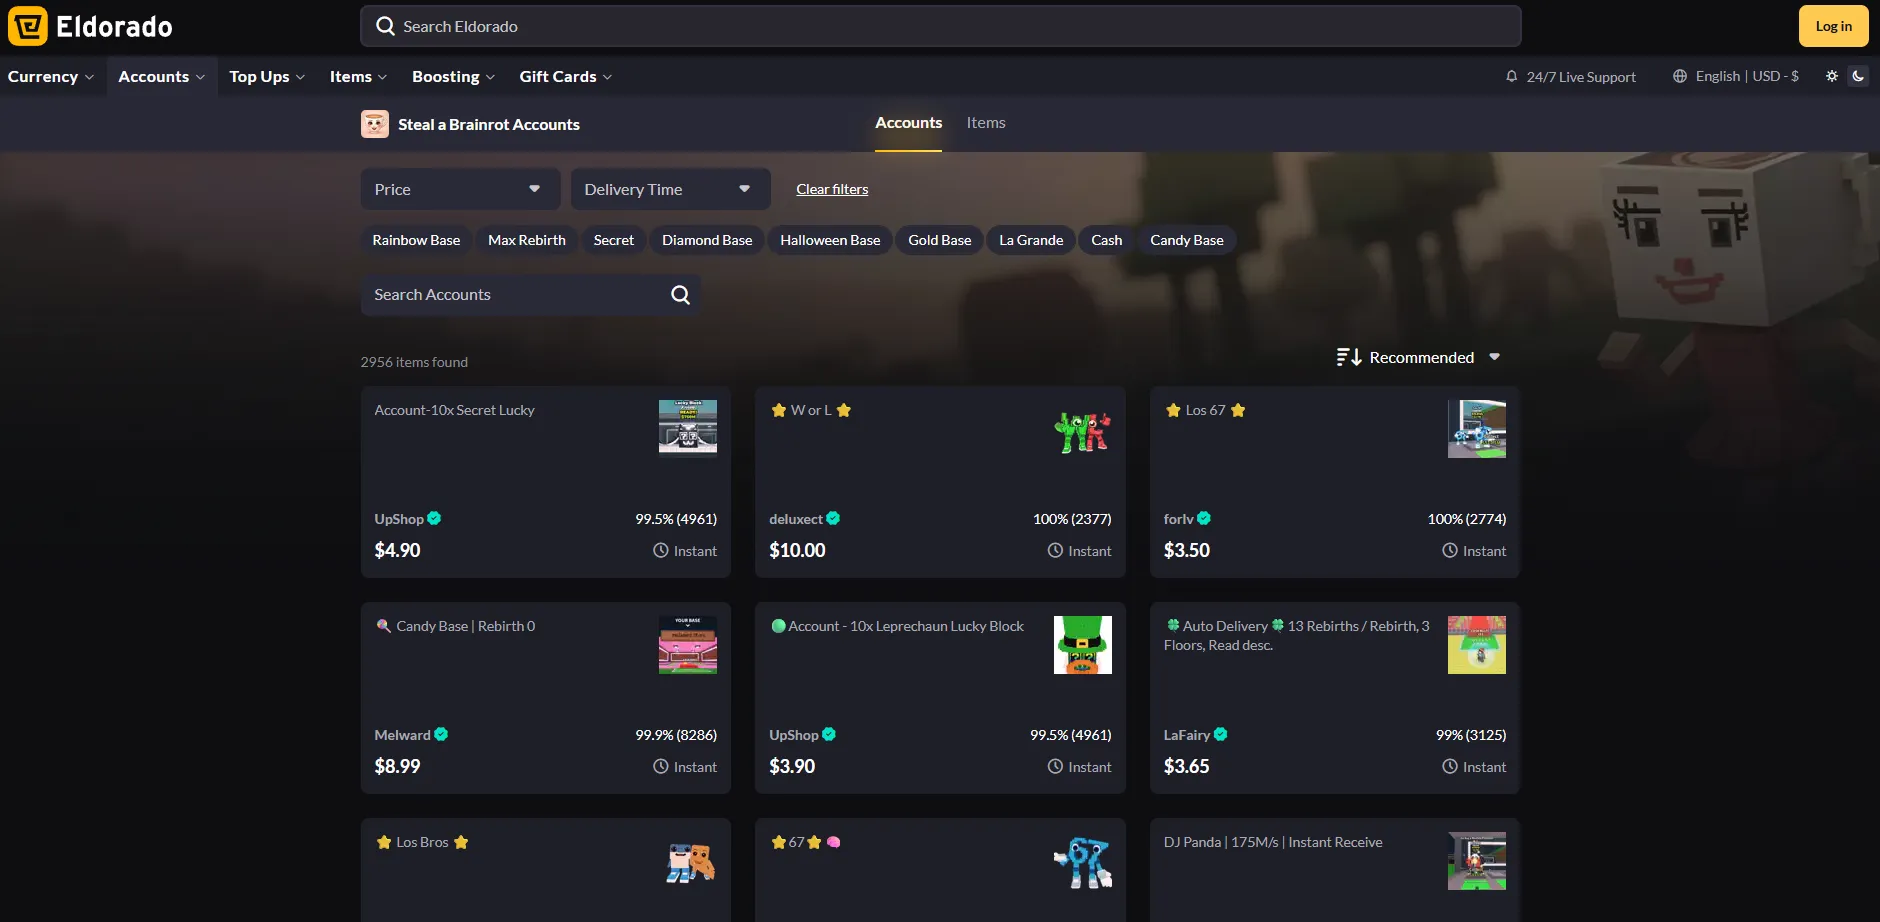Viewport: 1880px width, 922px height.
Task: Click the magnifier icon in Search Accounts
Action: click(680, 295)
